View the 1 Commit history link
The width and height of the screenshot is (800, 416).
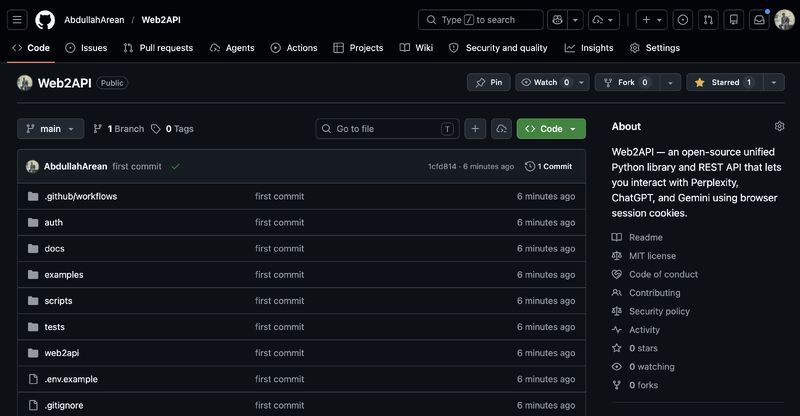tap(548, 166)
